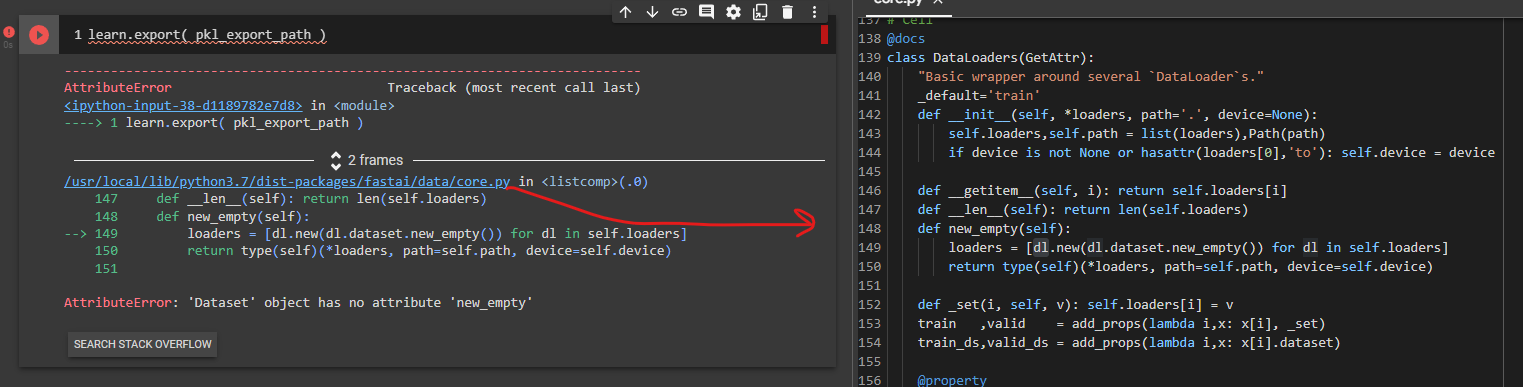Screen dimensions: 1523x387
Task: Click traceback line 150 'return type(self)'
Action: (428, 250)
